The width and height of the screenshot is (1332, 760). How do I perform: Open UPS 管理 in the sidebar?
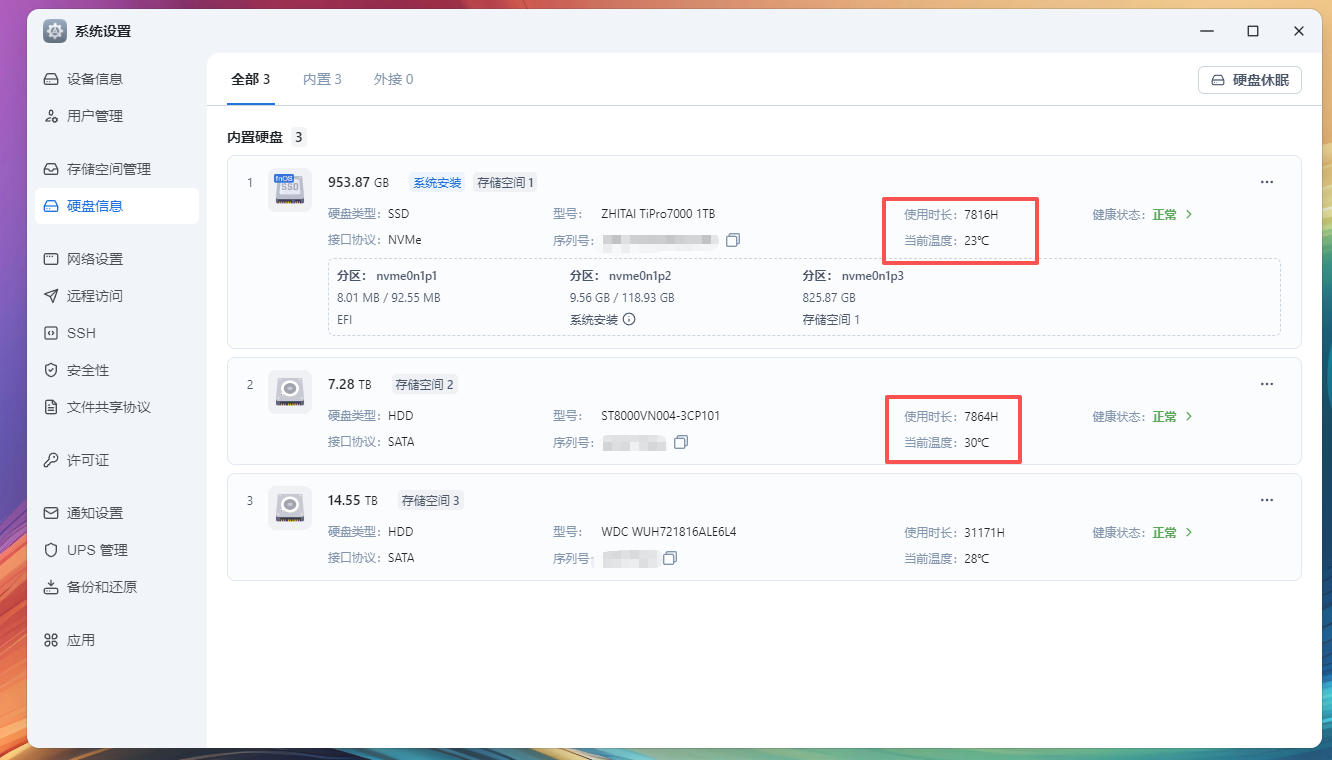(x=117, y=550)
